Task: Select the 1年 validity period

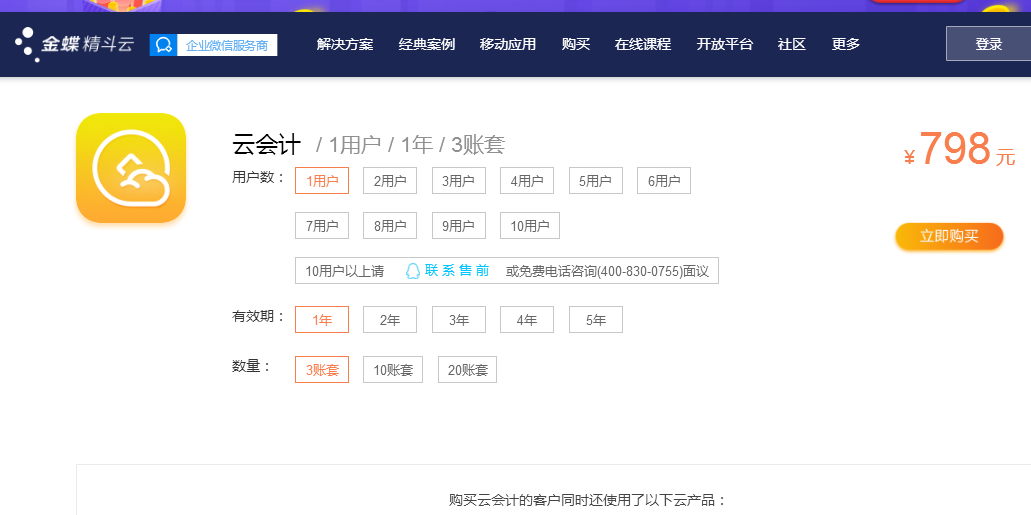Action: (322, 320)
